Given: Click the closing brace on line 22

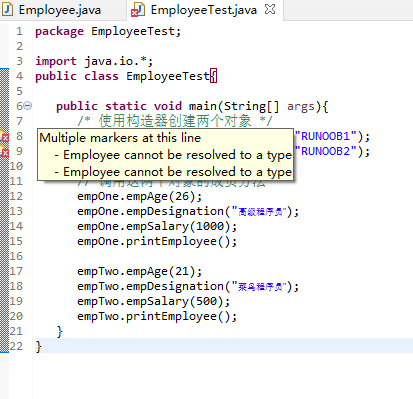Looking at the screenshot, I should tap(38, 346).
